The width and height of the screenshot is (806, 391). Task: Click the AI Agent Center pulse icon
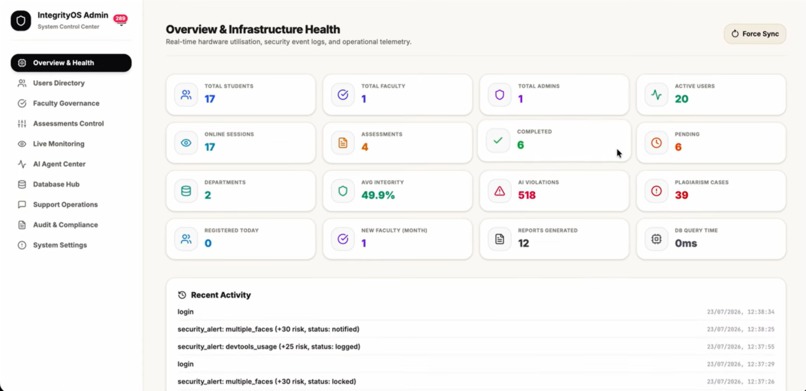pos(22,164)
